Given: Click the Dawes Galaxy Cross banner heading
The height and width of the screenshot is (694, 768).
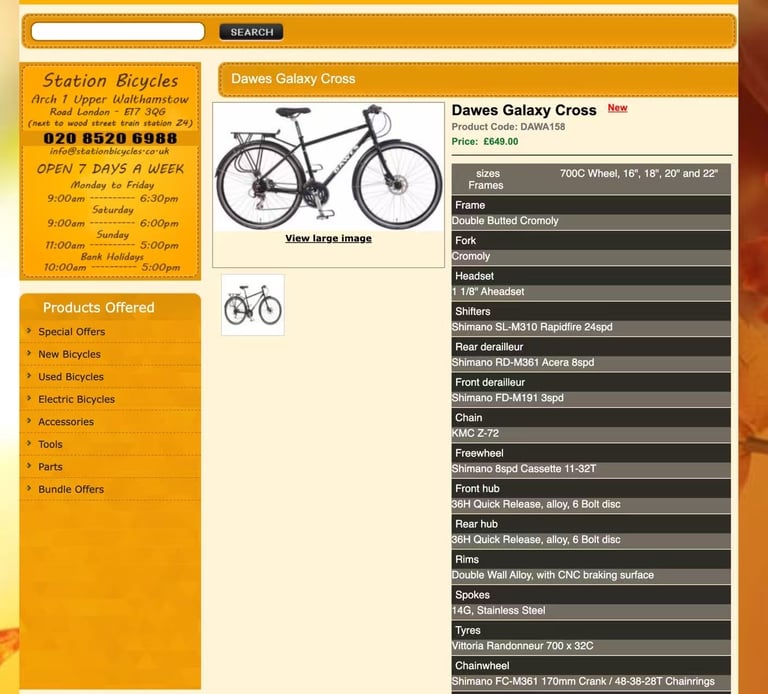Looking at the screenshot, I should pos(293,79).
